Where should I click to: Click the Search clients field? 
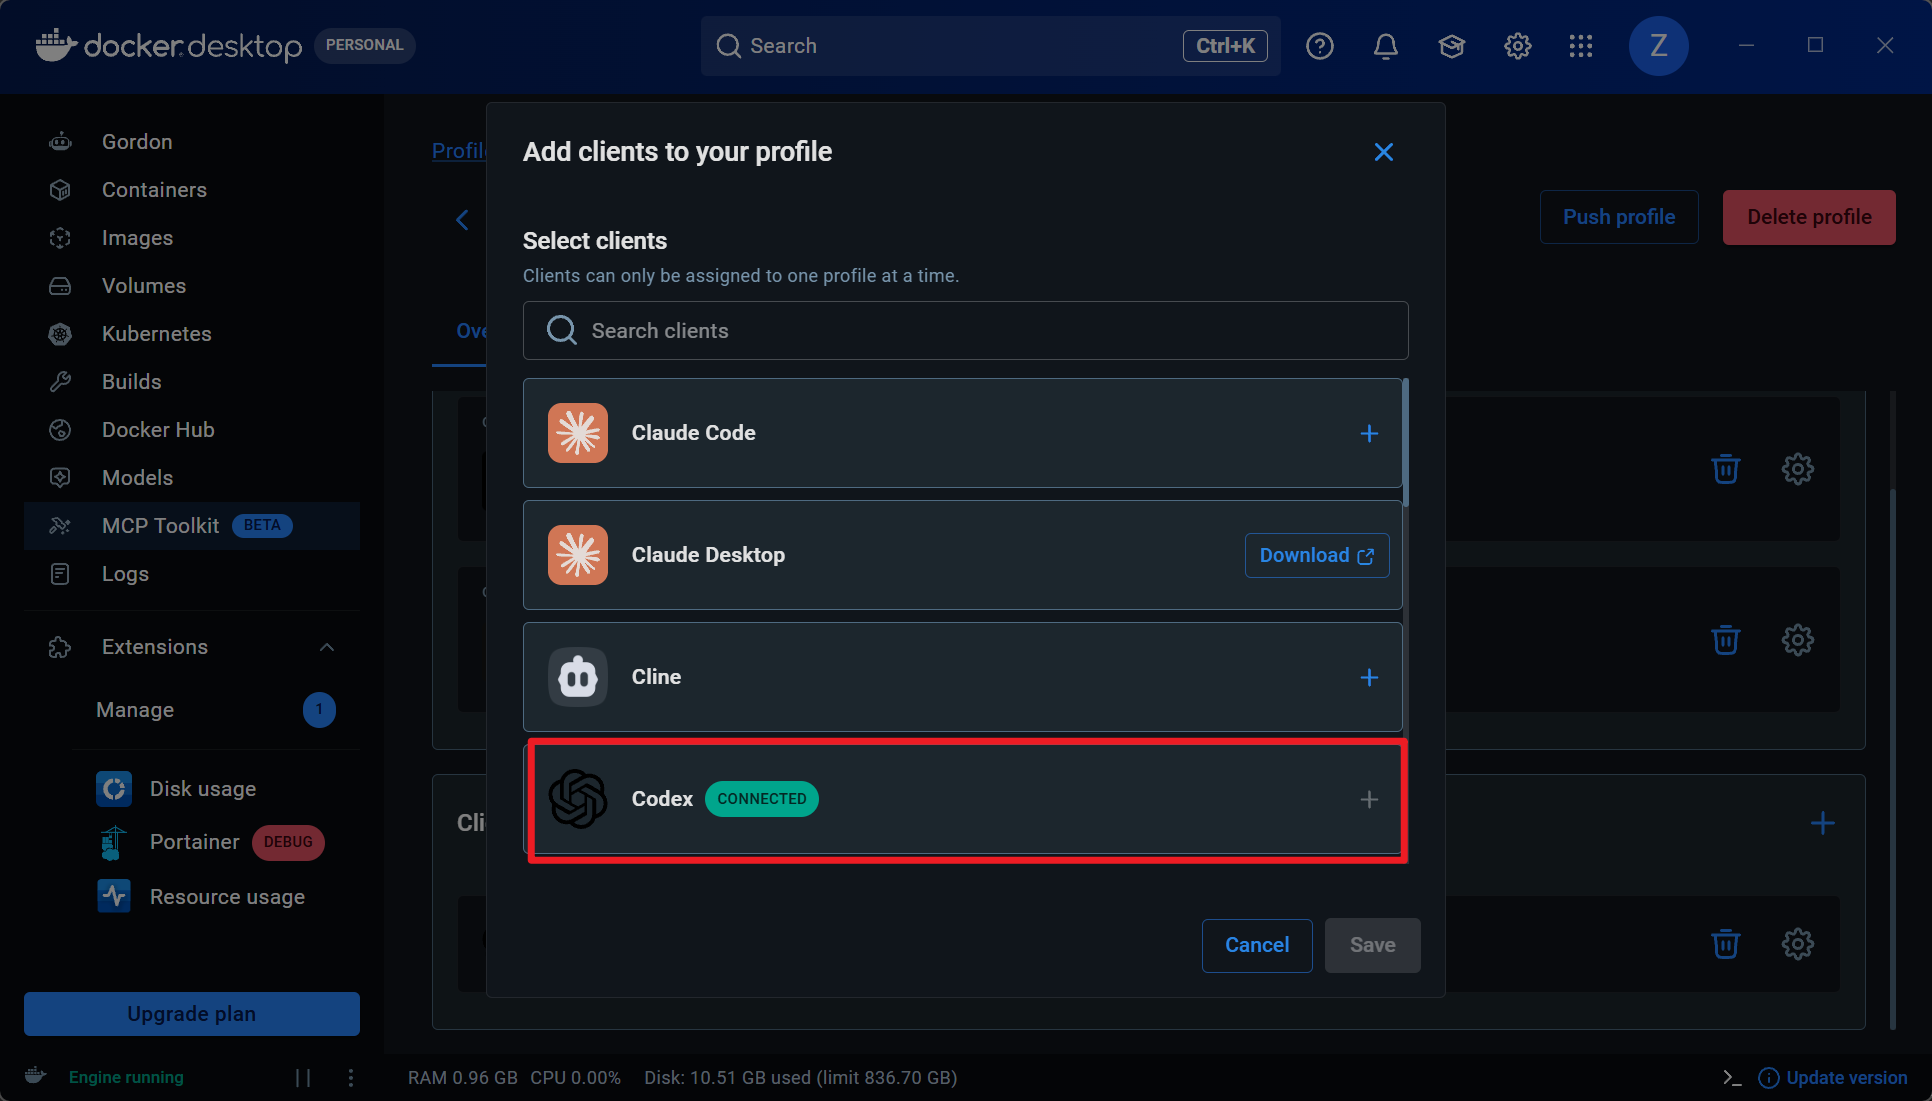coord(966,331)
